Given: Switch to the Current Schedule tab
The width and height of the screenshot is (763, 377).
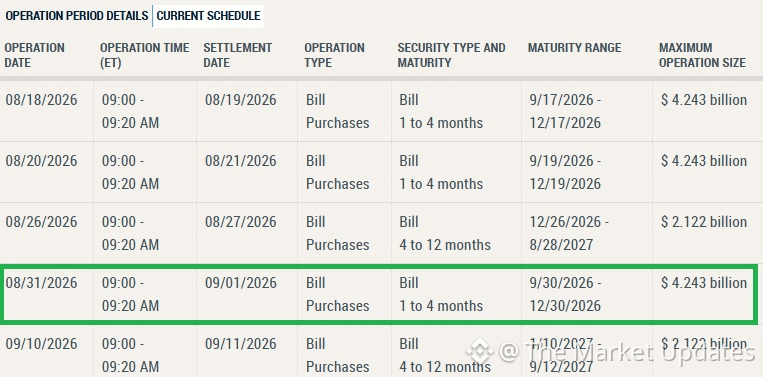Looking at the screenshot, I should (x=208, y=16).
